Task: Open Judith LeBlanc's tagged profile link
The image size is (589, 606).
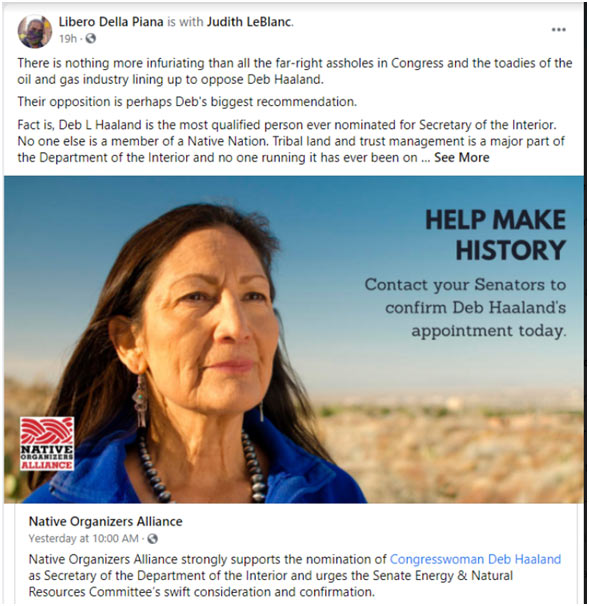Action: click(249, 22)
